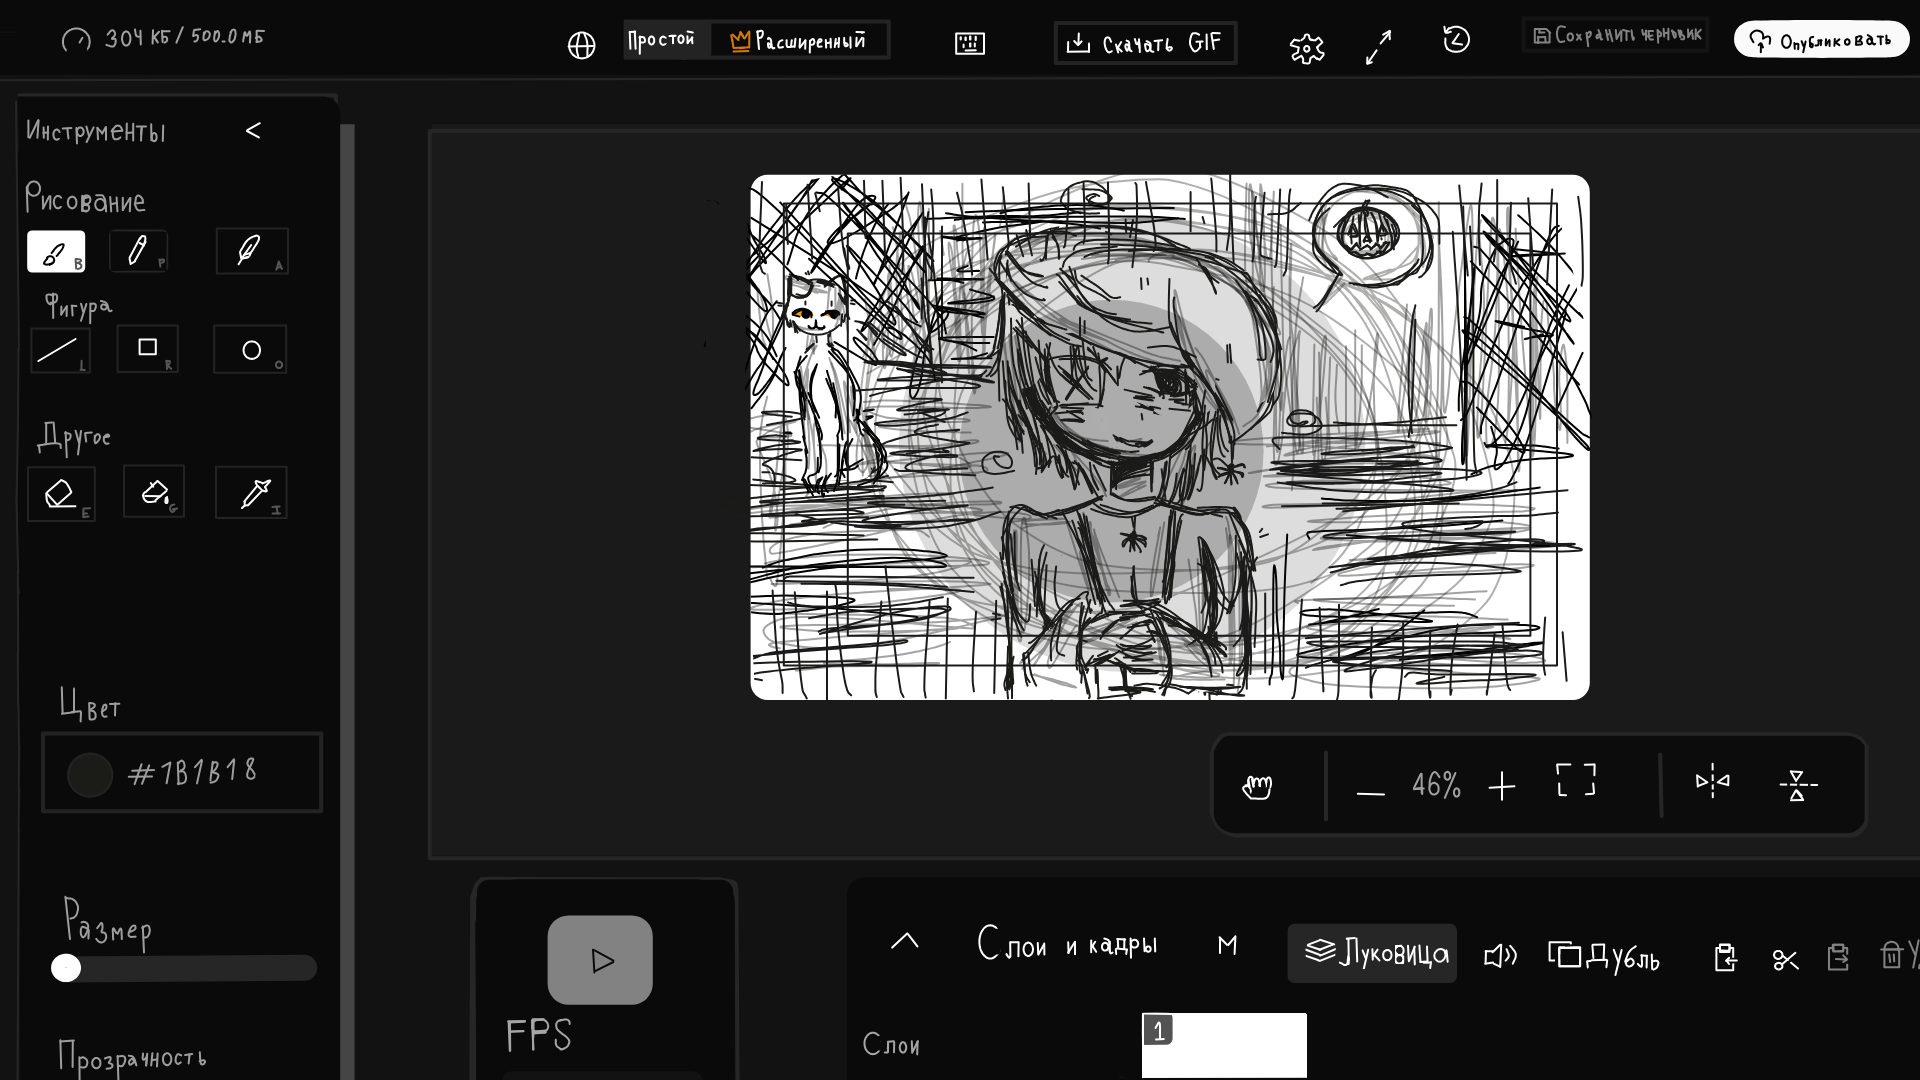This screenshot has height=1080, width=1920.
Task: Click Опубликовать button
Action: point(1821,40)
